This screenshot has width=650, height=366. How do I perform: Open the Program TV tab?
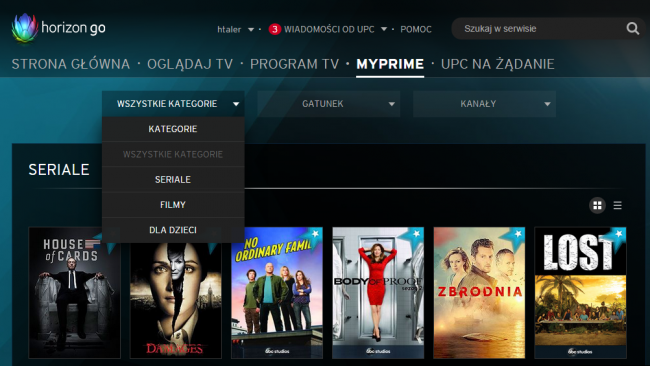pos(294,64)
